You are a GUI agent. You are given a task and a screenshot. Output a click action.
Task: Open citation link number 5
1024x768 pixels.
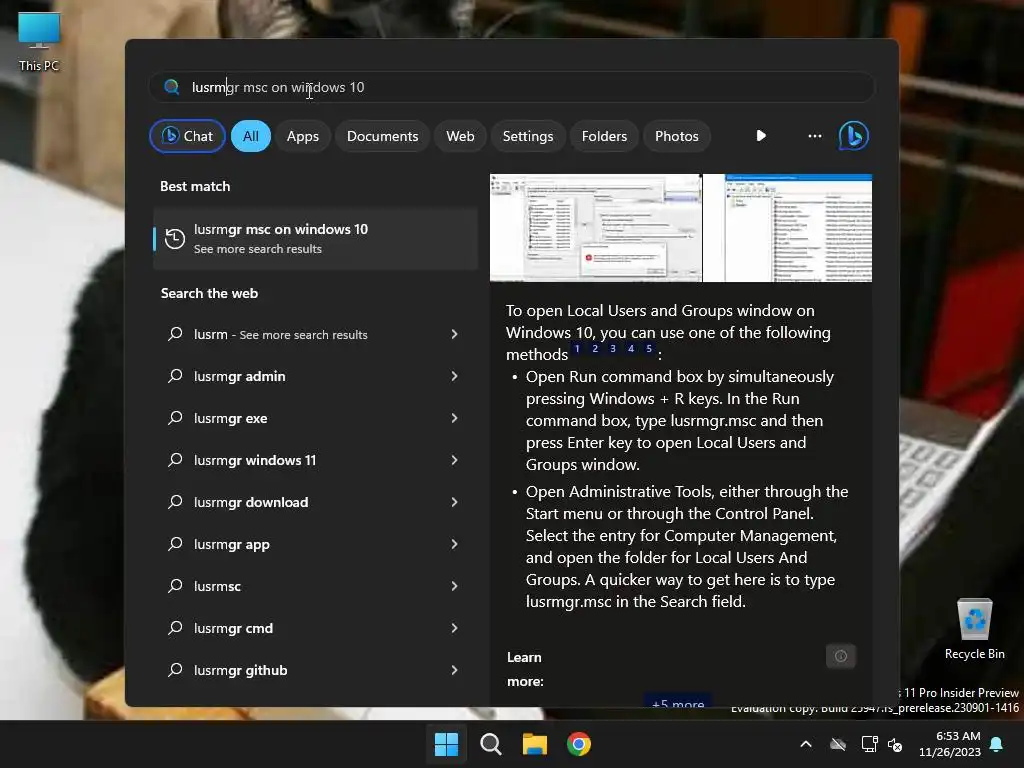[648, 349]
